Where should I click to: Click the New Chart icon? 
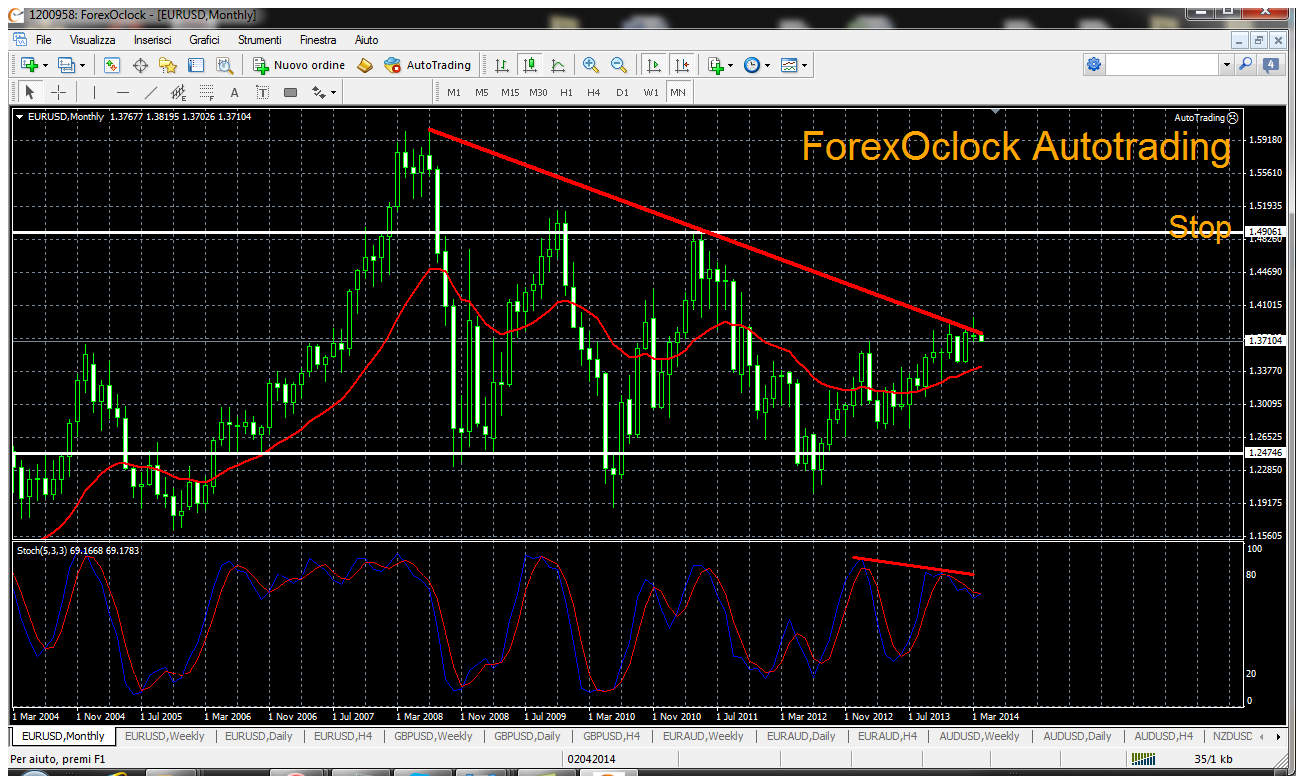pyautogui.click(x=29, y=65)
